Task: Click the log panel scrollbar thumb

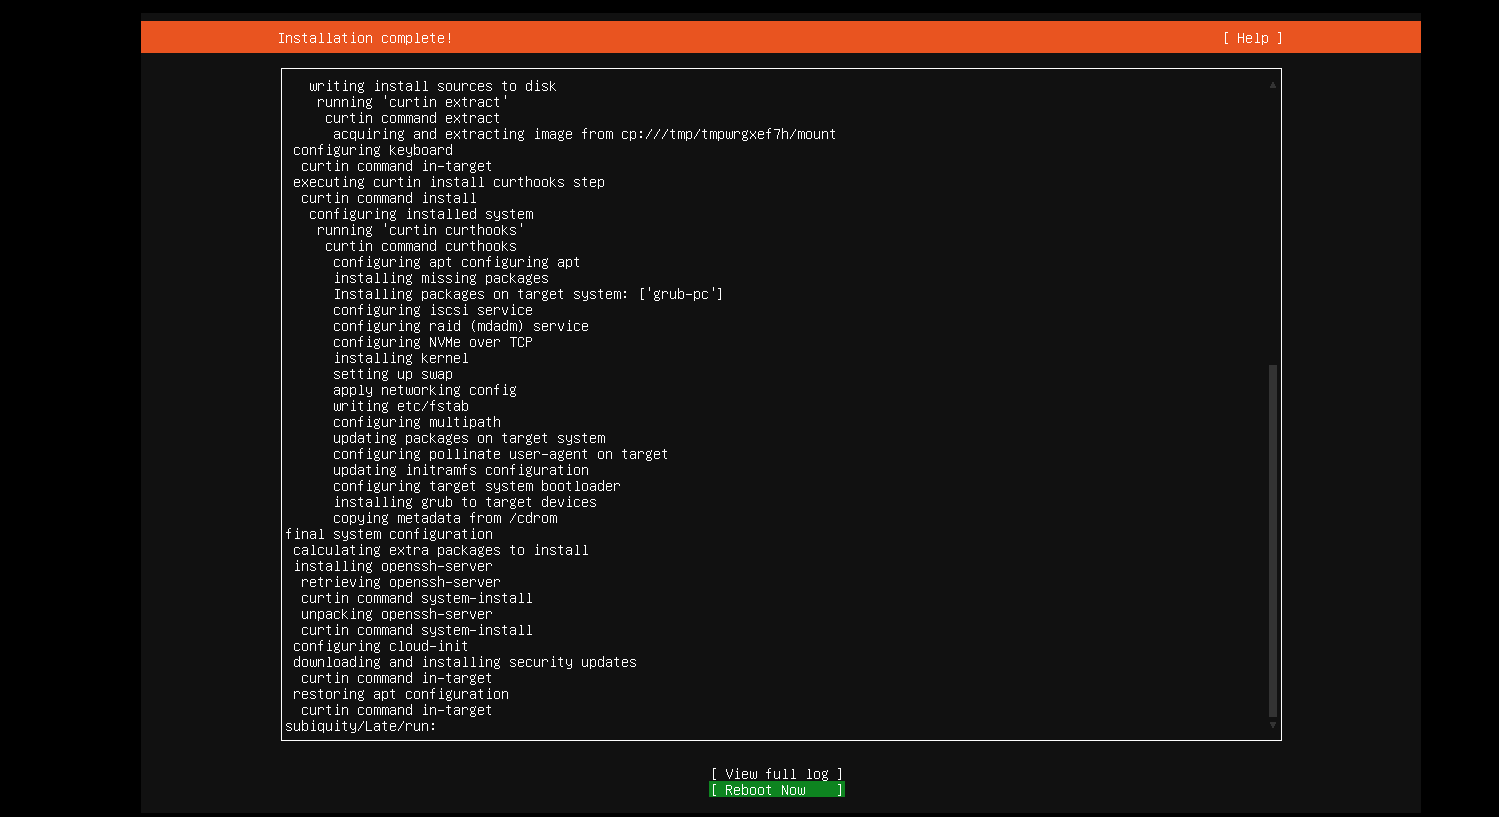Action: [x=1272, y=540]
